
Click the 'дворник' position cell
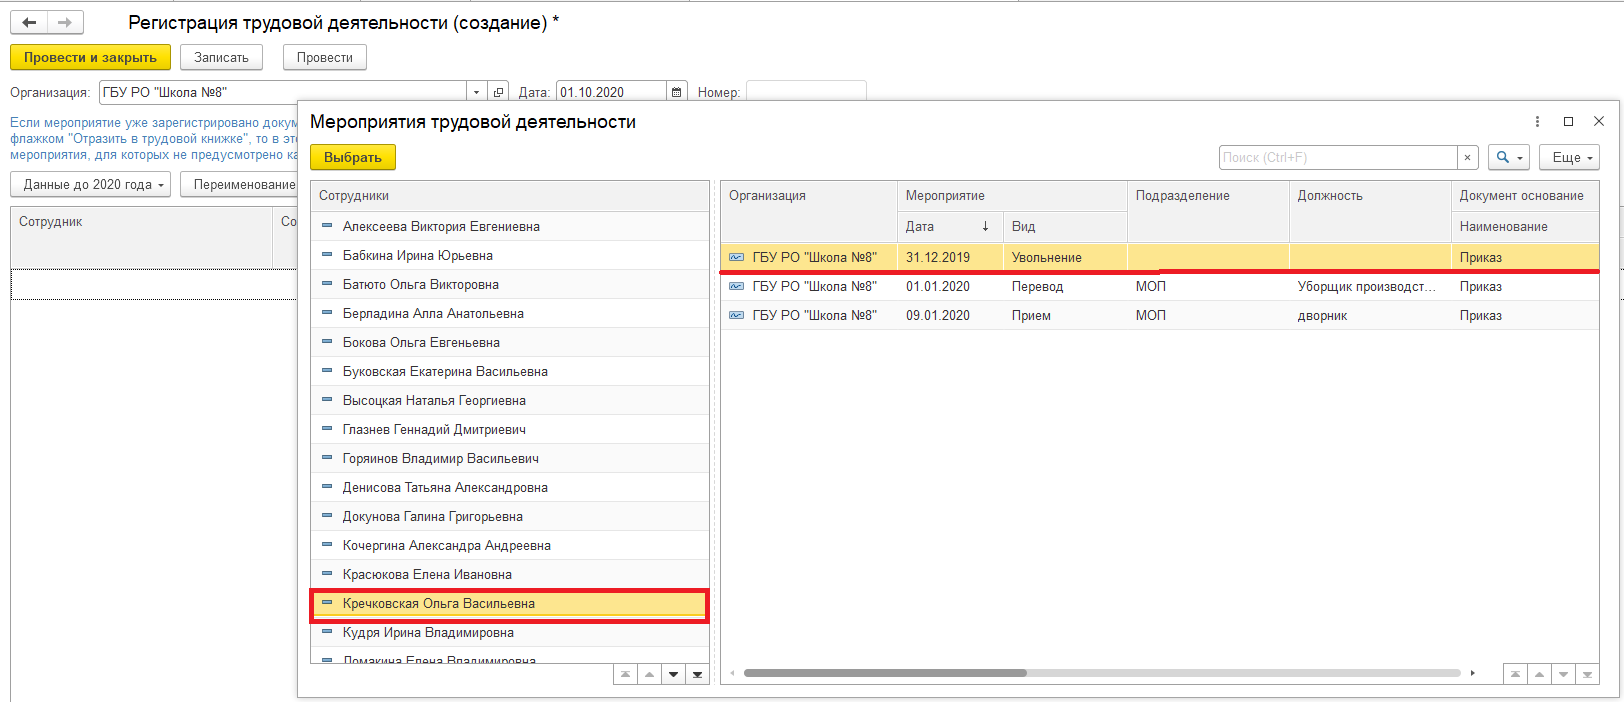coord(1370,315)
